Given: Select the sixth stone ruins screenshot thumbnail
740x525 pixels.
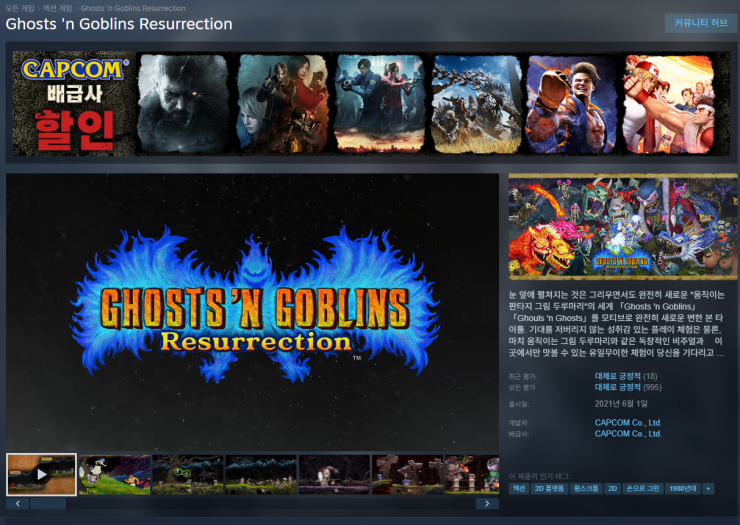Looking at the screenshot, I should pos(407,474).
